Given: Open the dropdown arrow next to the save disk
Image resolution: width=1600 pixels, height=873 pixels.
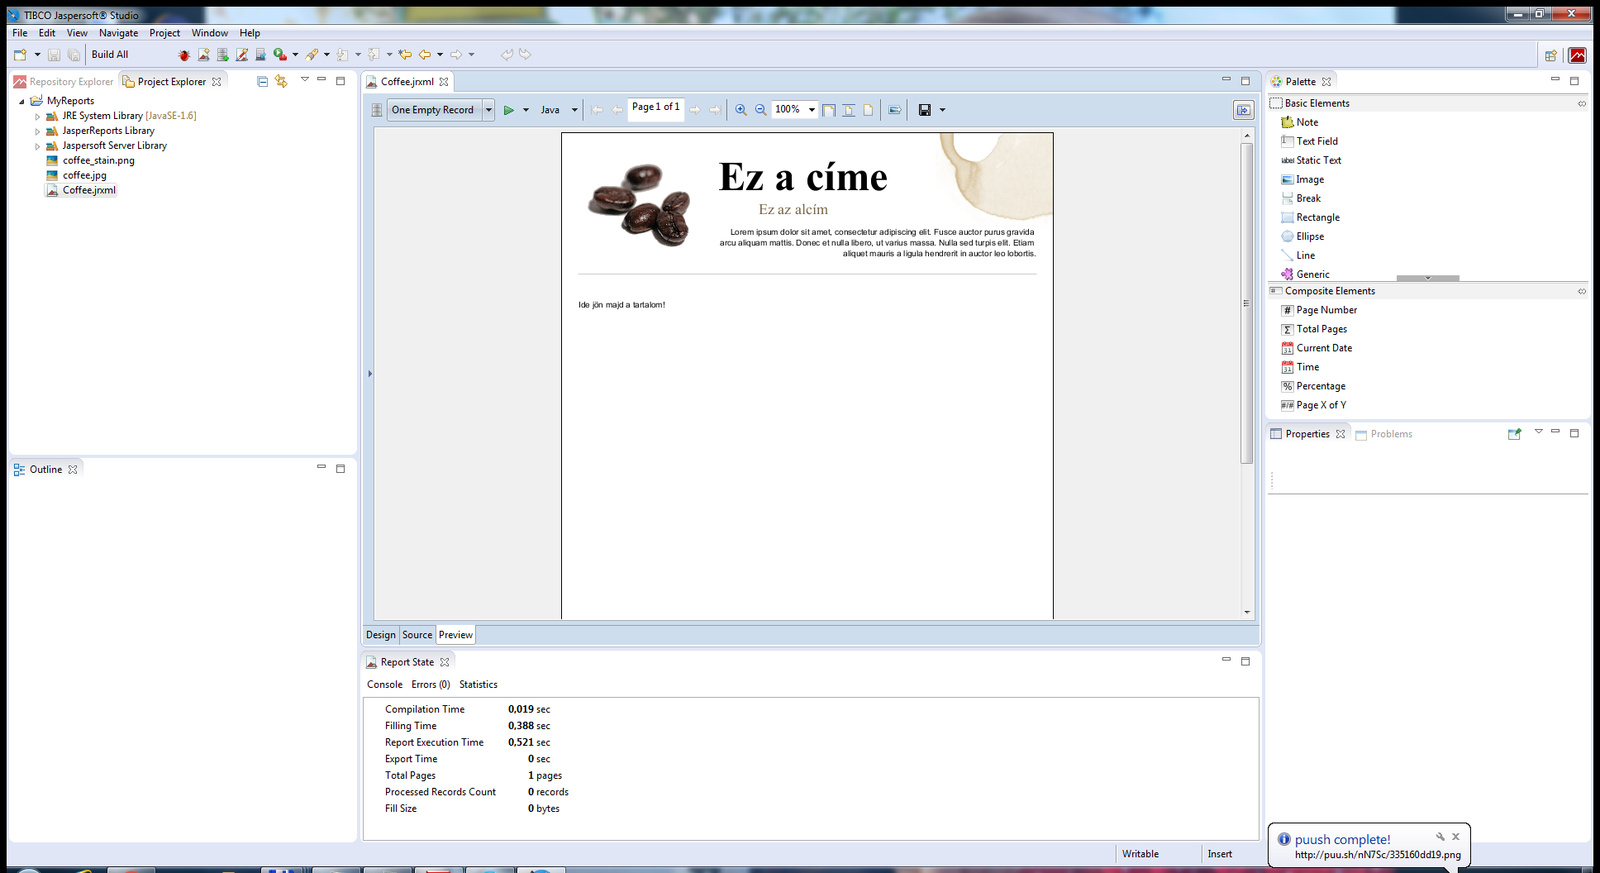Looking at the screenshot, I should click(942, 110).
